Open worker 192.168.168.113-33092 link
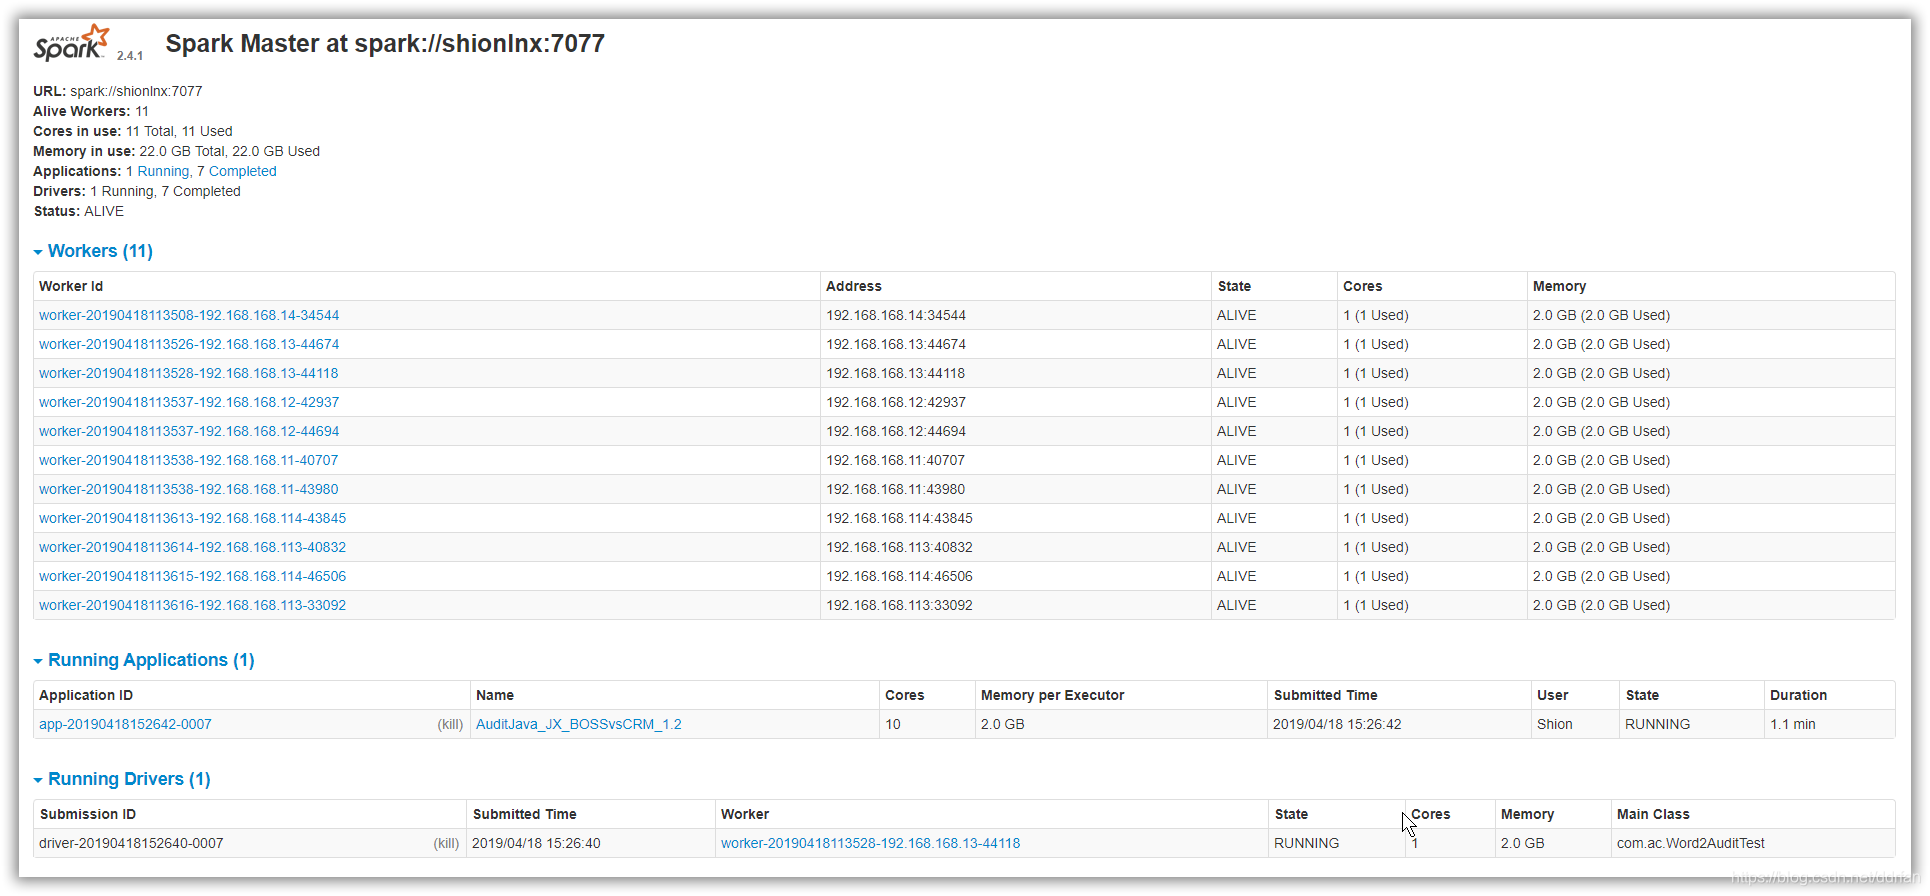The image size is (1930, 896). [x=193, y=605]
